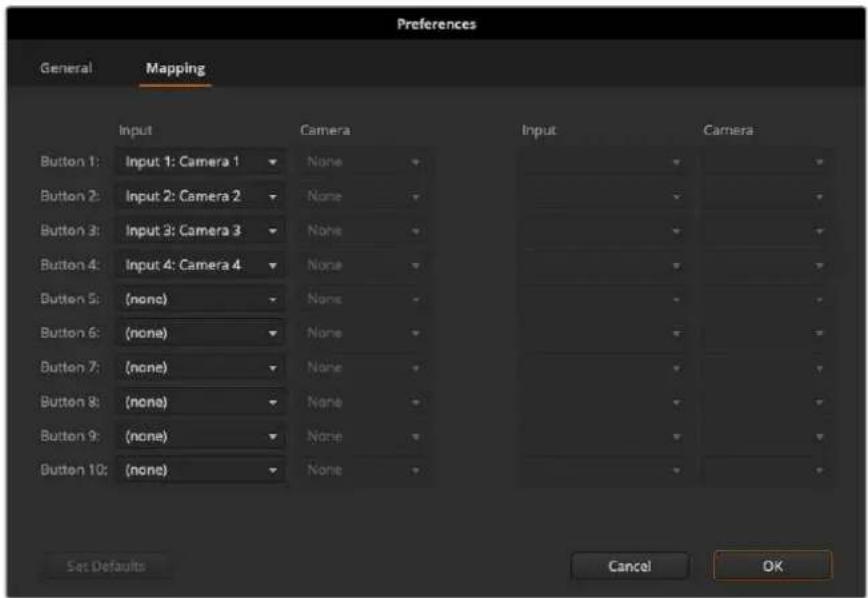Open Button 4 input dropdown
The height and width of the screenshot is (598, 868).
pyautogui.click(x=200, y=265)
